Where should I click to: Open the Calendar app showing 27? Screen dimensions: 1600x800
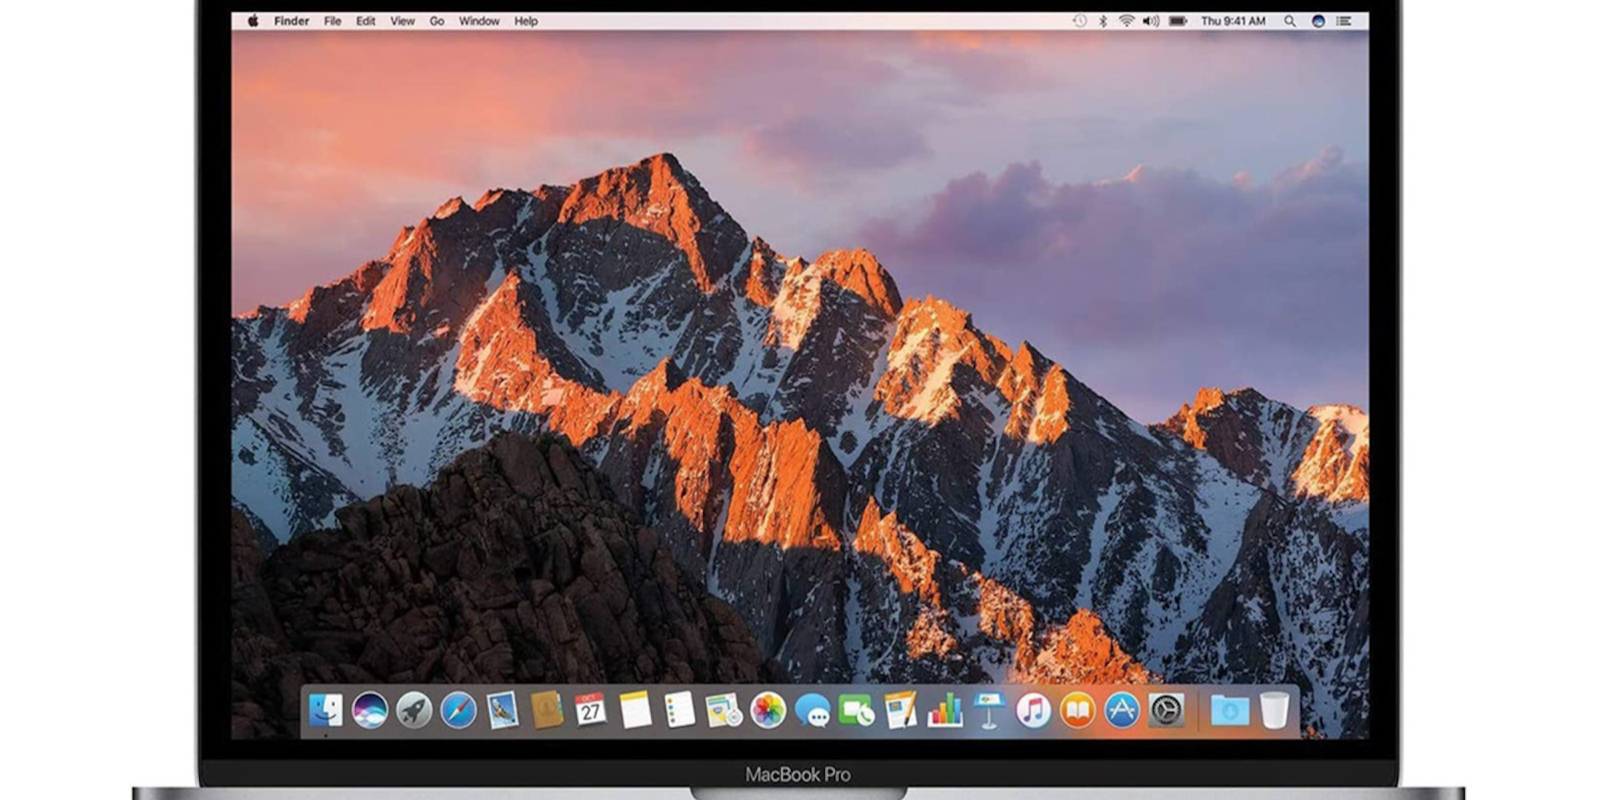[x=591, y=711]
